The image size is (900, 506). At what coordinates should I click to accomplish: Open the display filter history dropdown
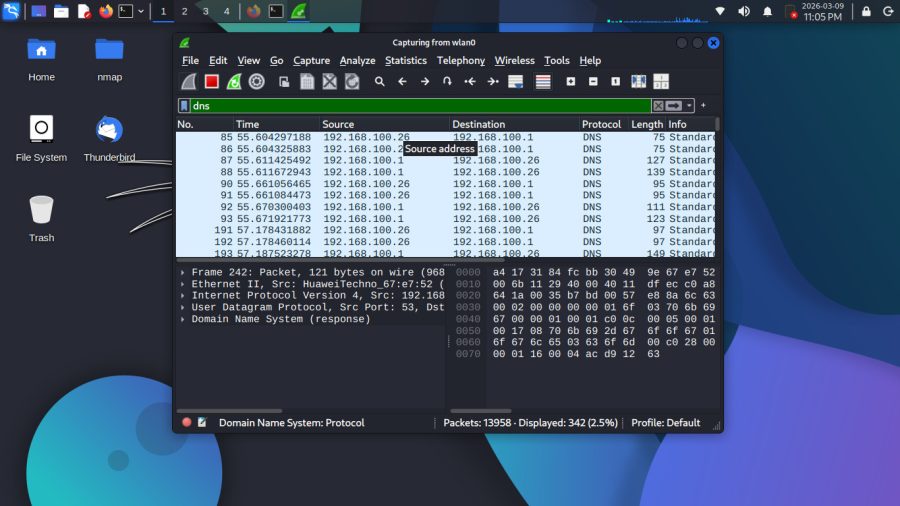689,105
